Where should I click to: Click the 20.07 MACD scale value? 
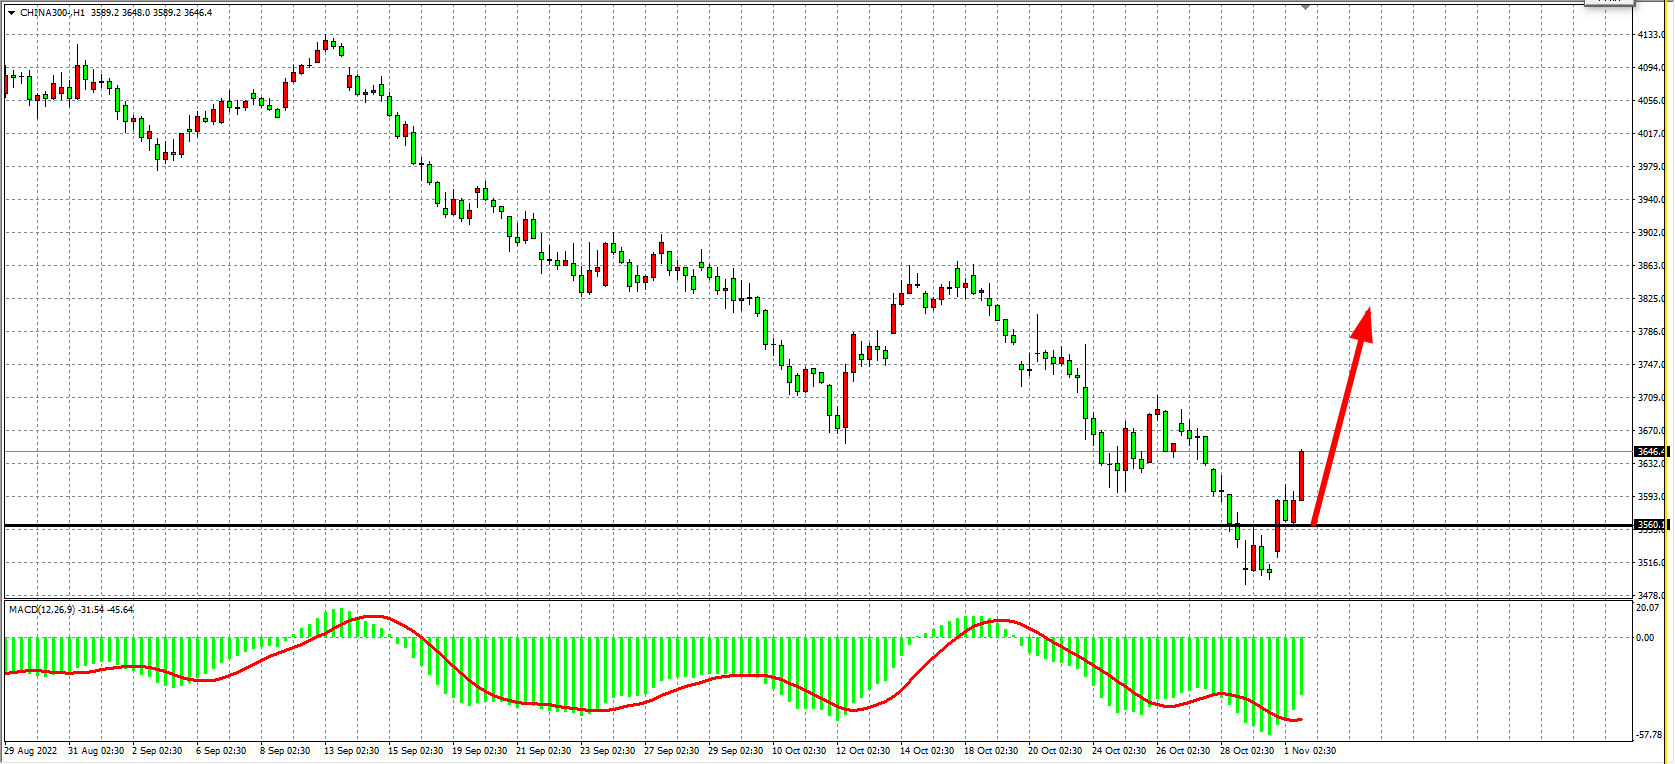pos(1647,608)
